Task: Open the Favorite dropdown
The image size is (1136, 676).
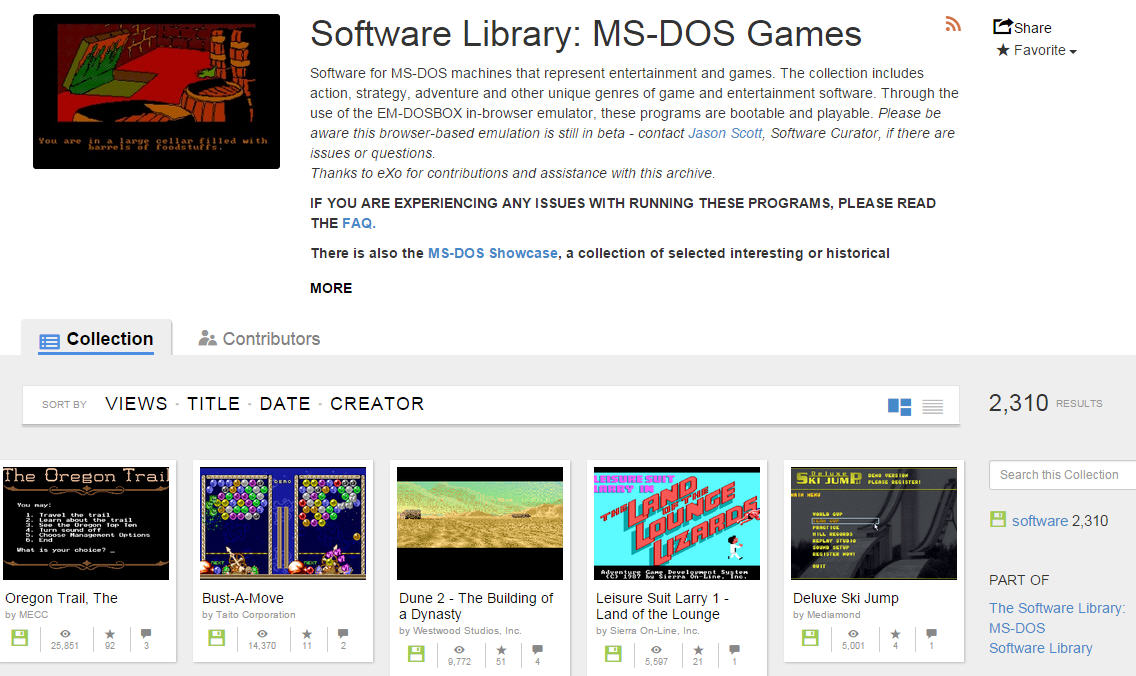Action: [1036, 50]
